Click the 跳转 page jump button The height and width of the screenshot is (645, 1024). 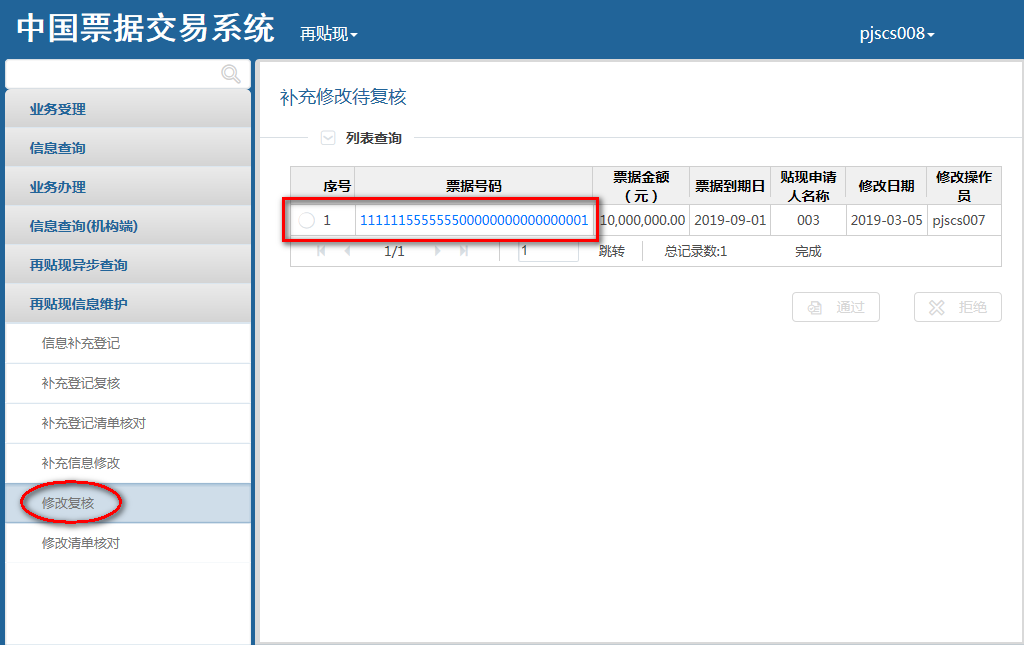pyautogui.click(x=612, y=251)
